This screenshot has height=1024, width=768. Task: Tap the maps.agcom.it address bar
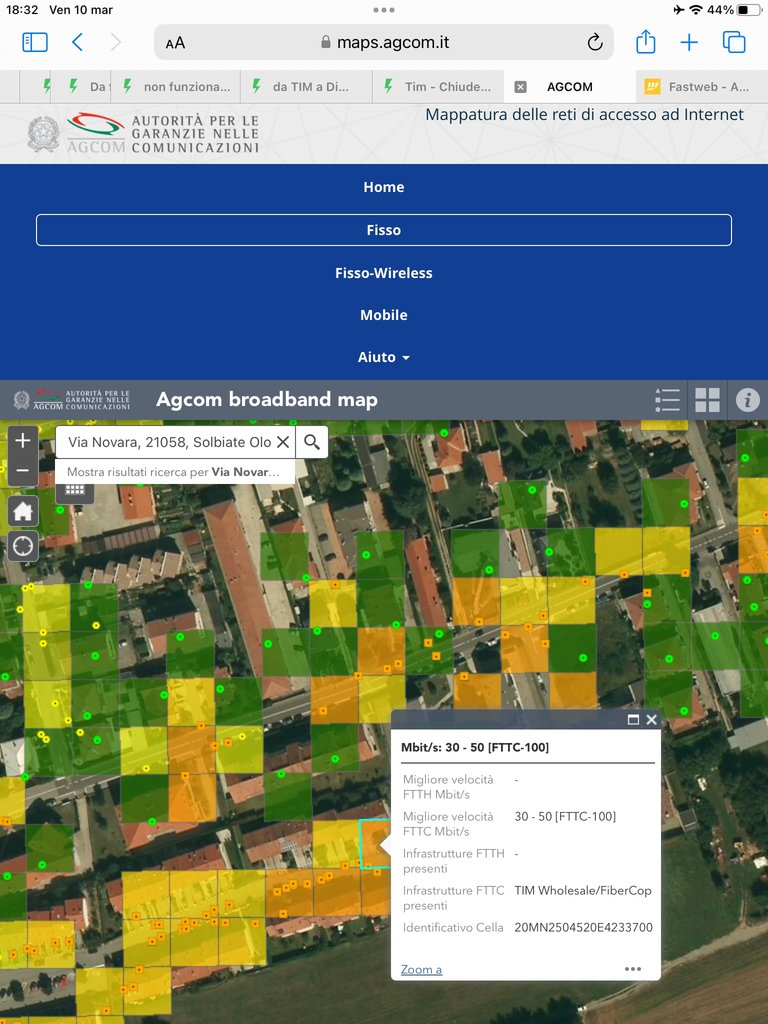coord(384,42)
